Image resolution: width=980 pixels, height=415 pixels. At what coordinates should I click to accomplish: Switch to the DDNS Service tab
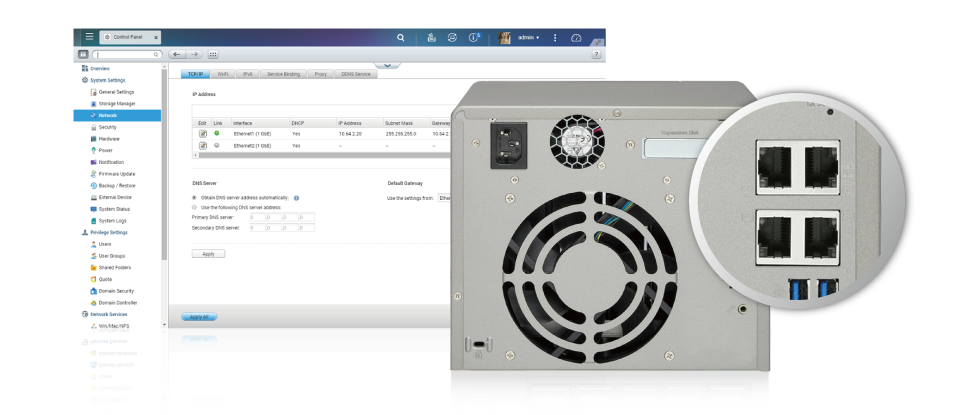pyautogui.click(x=355, y=74)
